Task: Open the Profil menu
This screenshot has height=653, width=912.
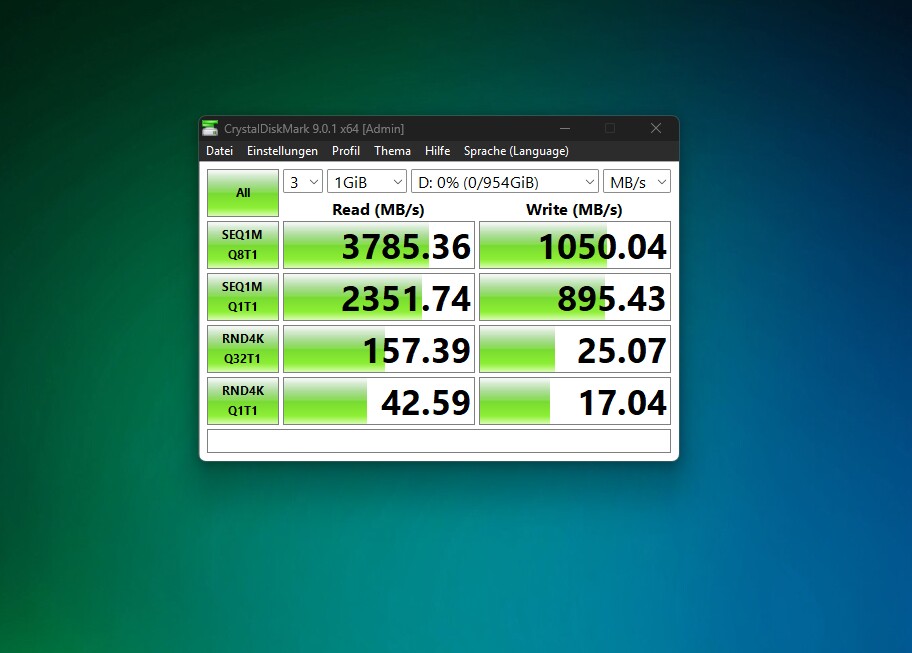Action: (345, 150)
